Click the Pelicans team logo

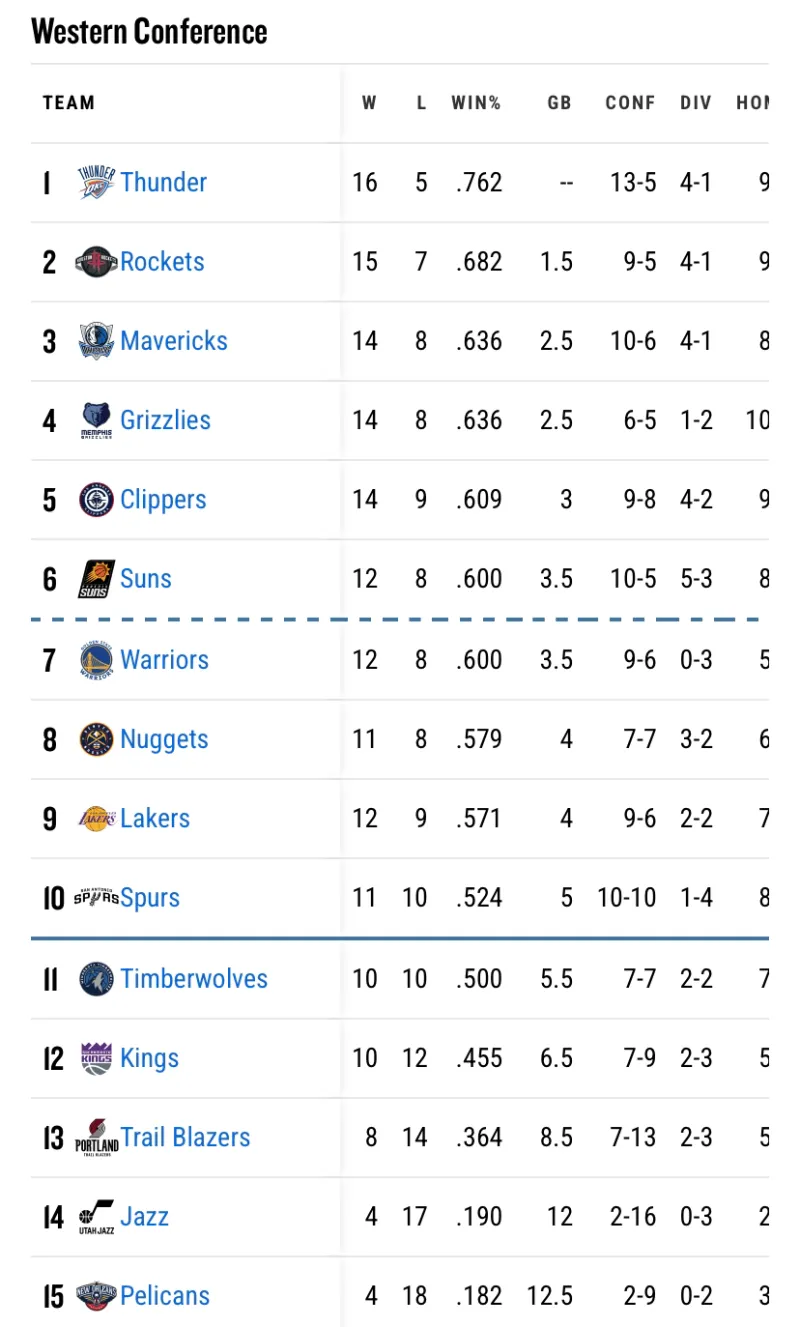(97, 1296)
